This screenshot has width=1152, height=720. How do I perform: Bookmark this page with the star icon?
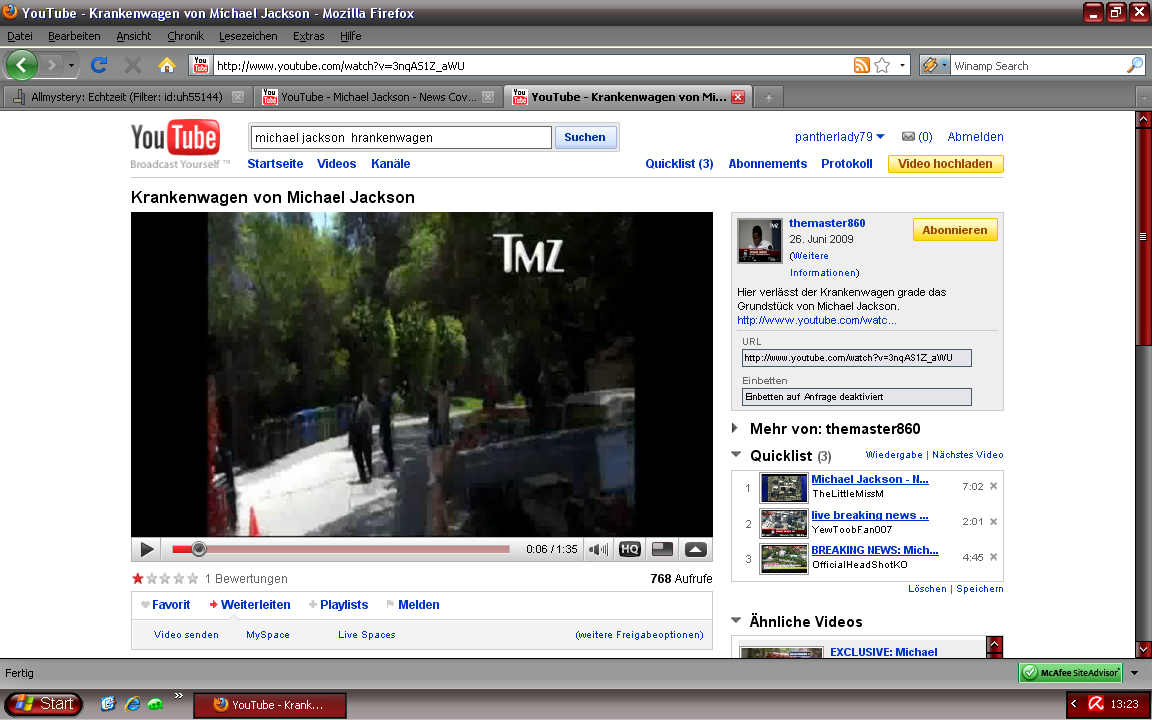click(x=882, y=65)
